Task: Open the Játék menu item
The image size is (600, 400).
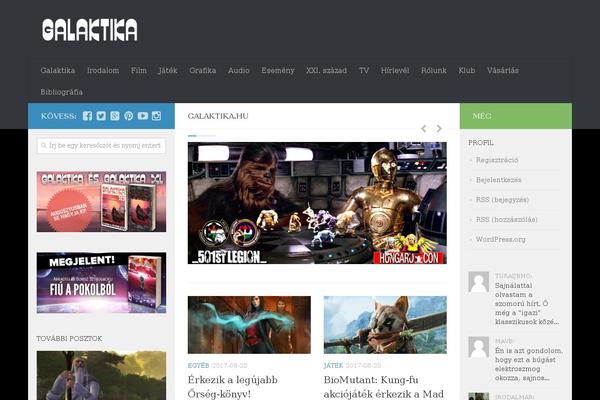Action: point(168,70)
